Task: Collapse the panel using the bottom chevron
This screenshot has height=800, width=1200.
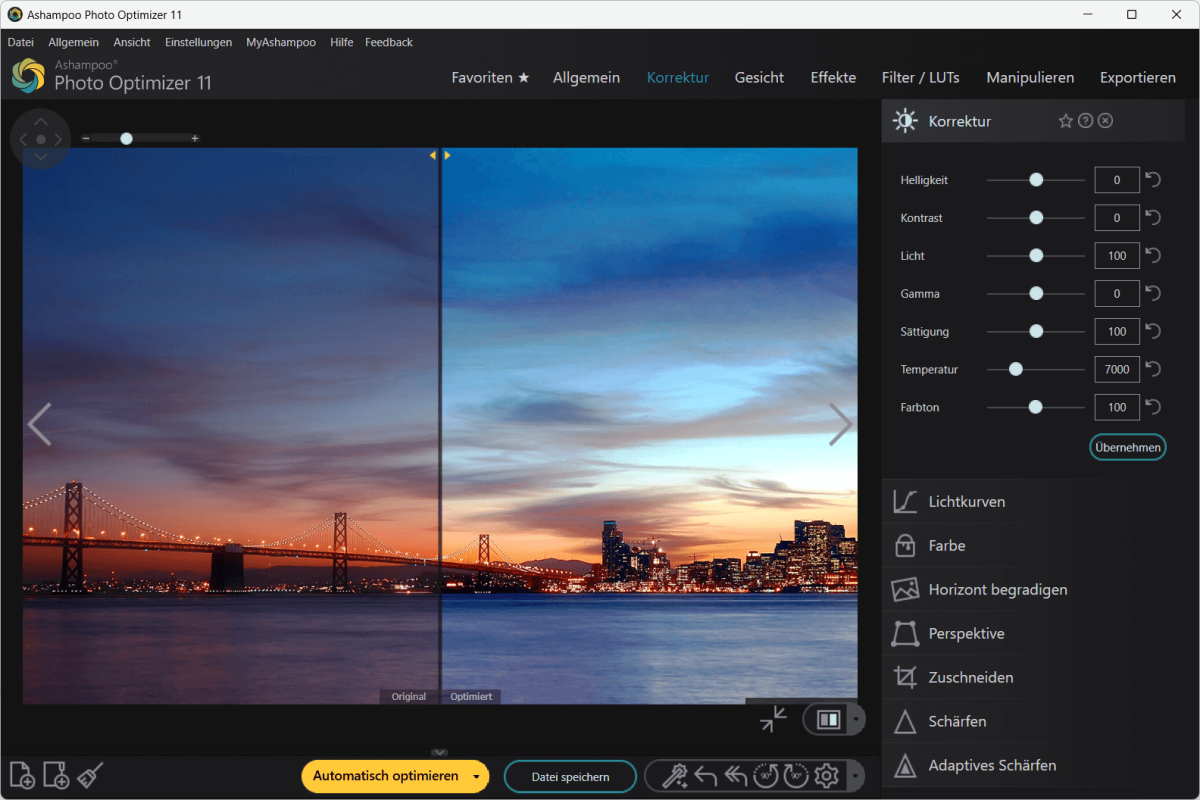Action: tap(439, 750)
